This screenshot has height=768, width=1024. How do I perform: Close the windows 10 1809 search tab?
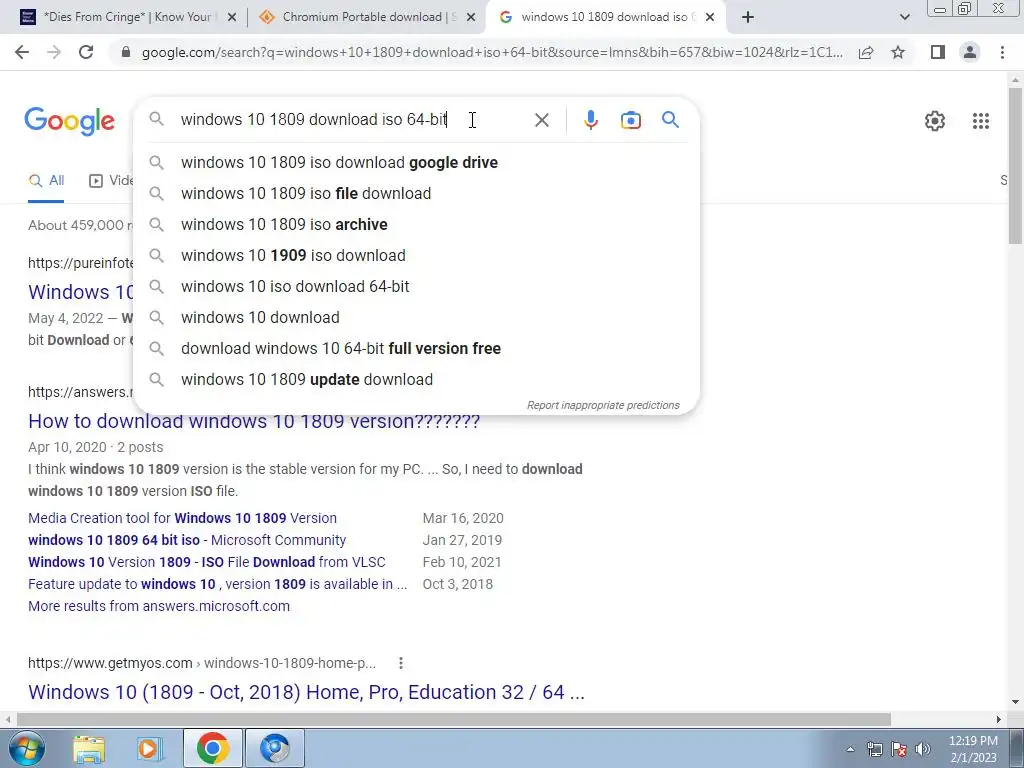point(710,18)
